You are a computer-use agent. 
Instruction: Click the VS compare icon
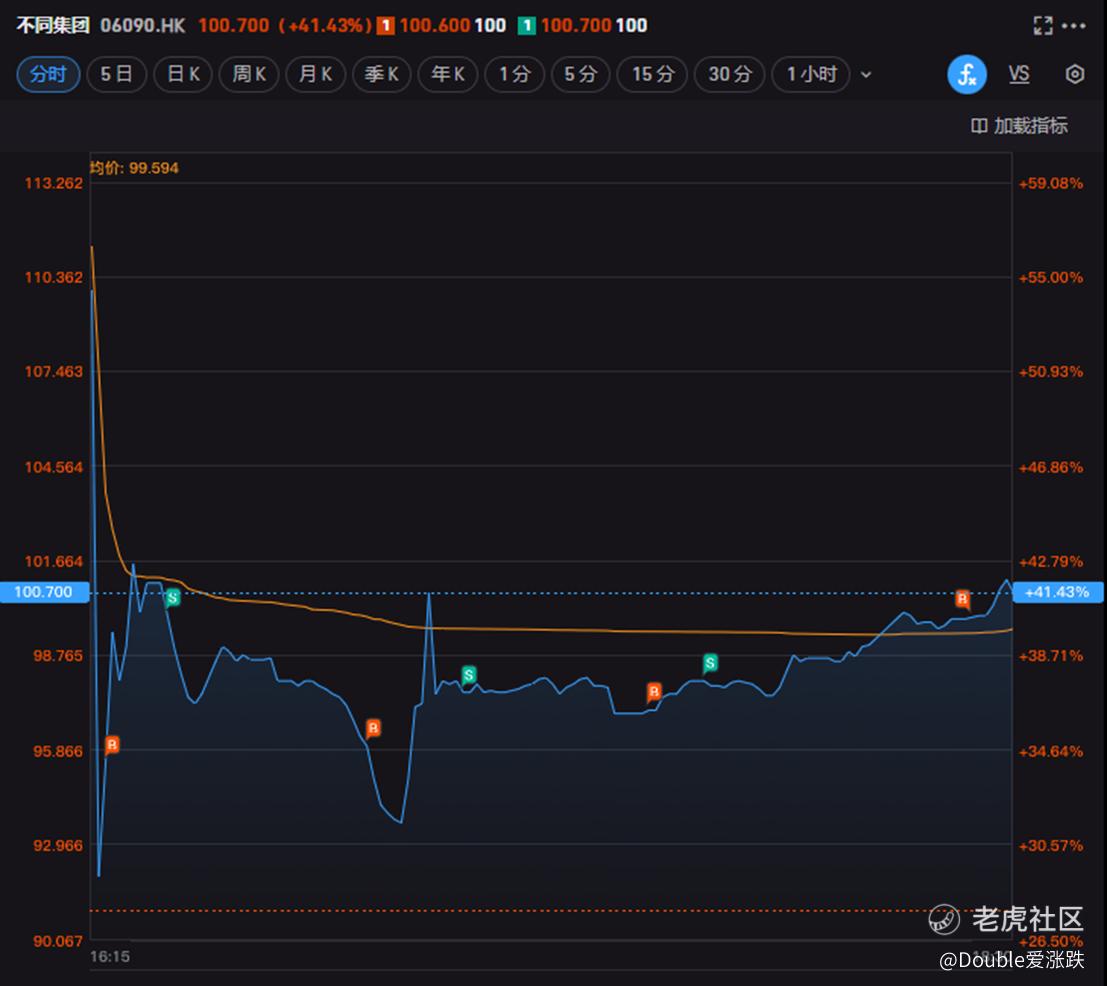tap(1019, 75)
